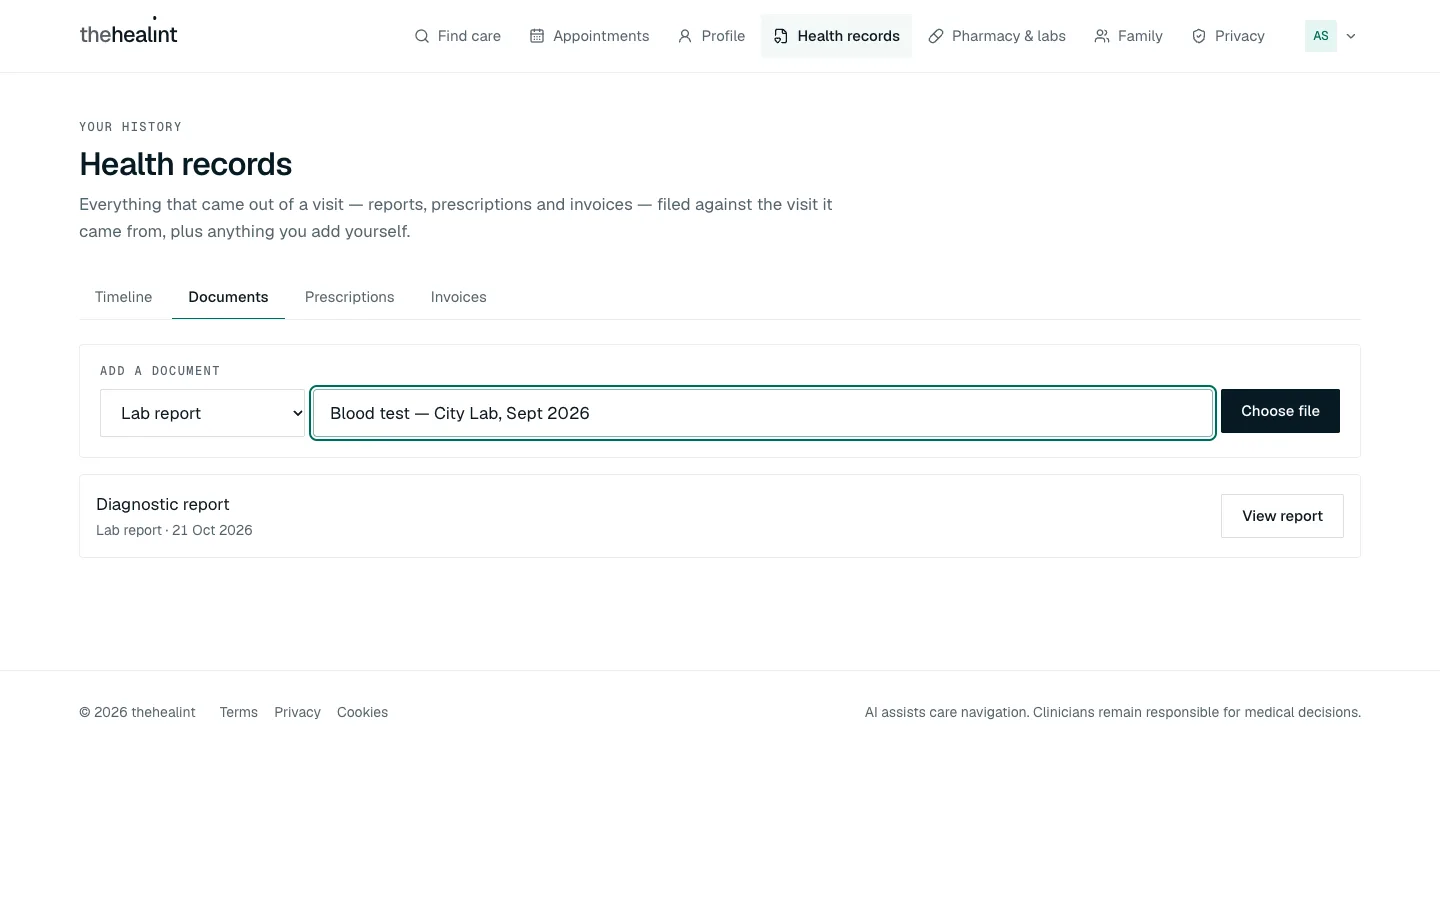Click the thehealint logo
The image size is (1440, 900).
point(128,34)
